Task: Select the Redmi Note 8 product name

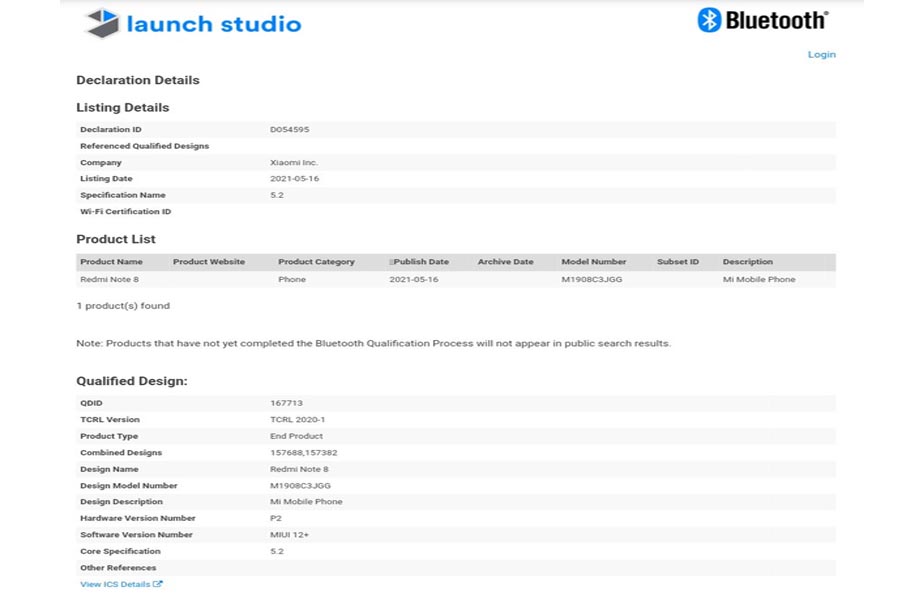Action: pos(110,279)
